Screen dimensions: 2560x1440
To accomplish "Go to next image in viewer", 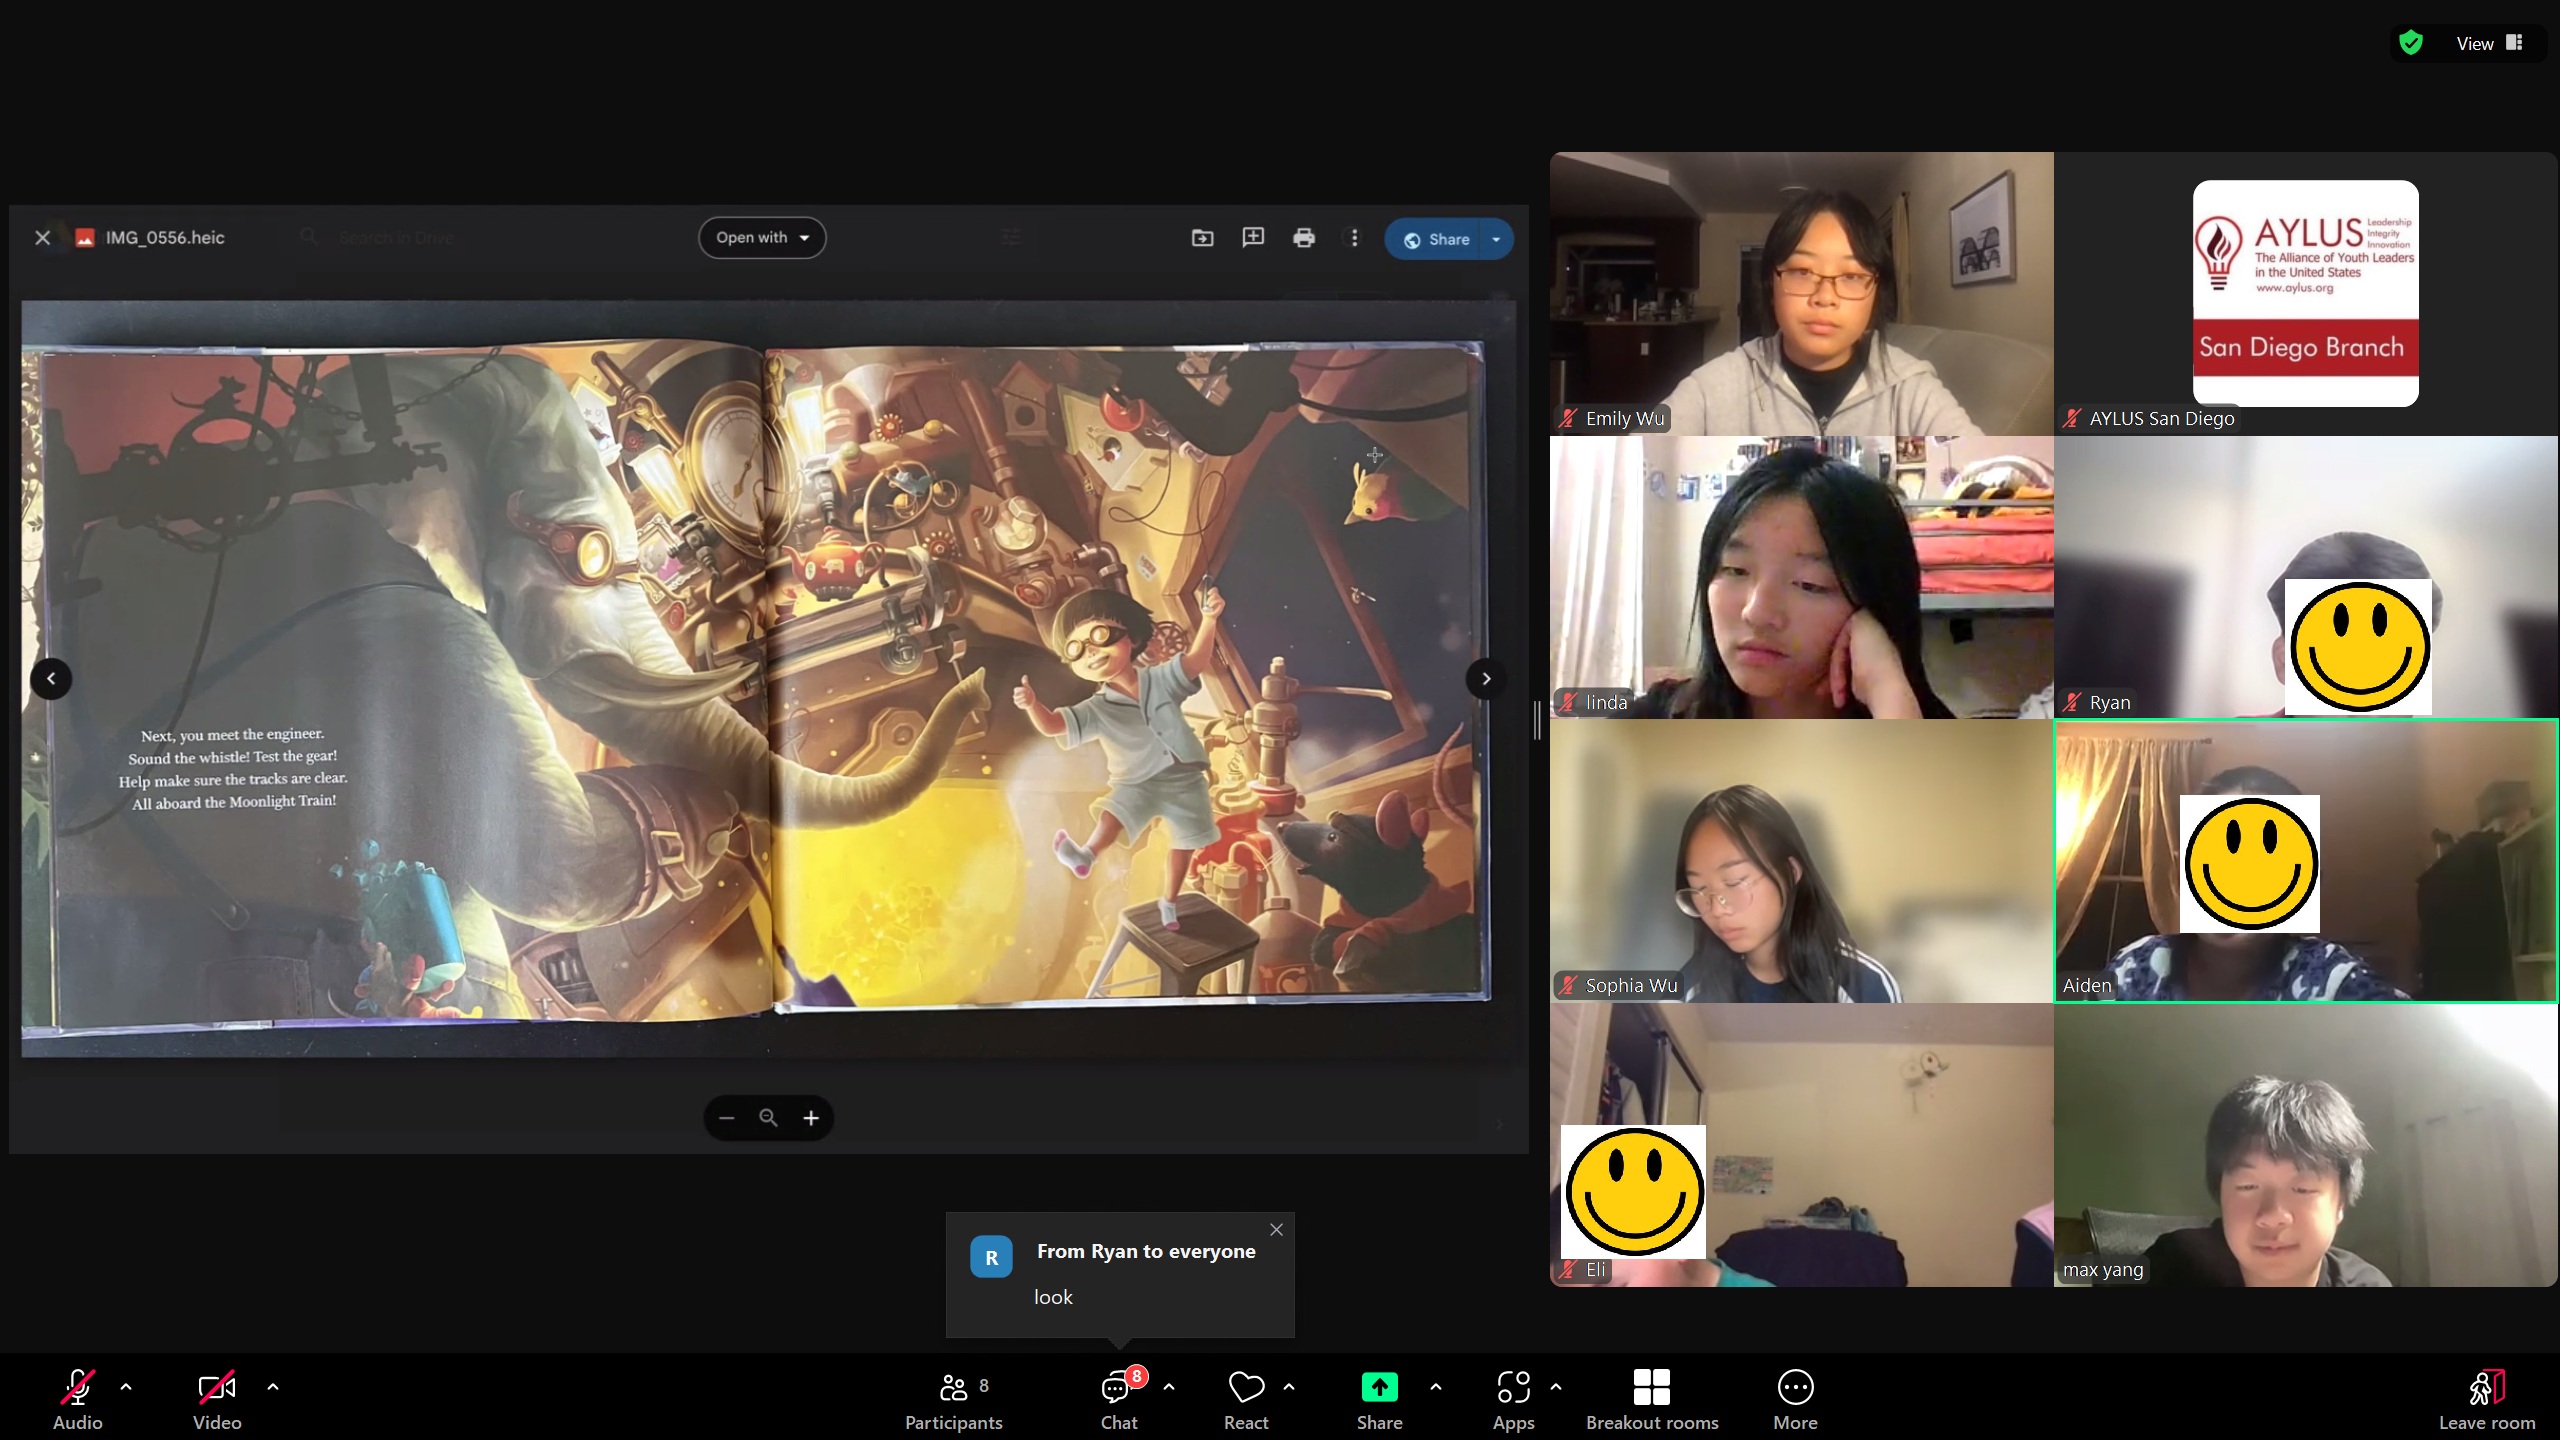I will (1486, 679).
